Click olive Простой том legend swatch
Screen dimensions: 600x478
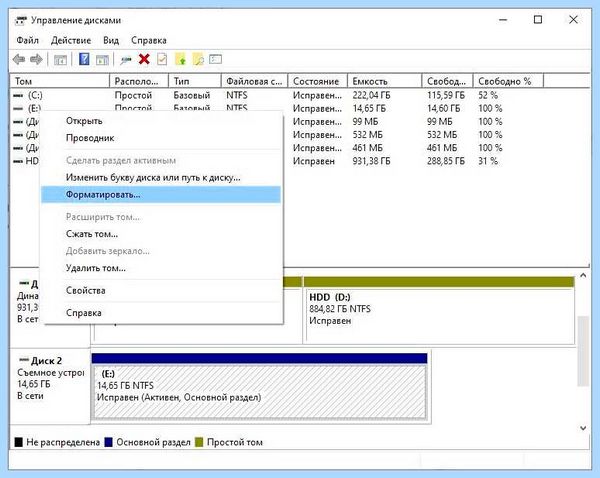(x=199, y=442)
